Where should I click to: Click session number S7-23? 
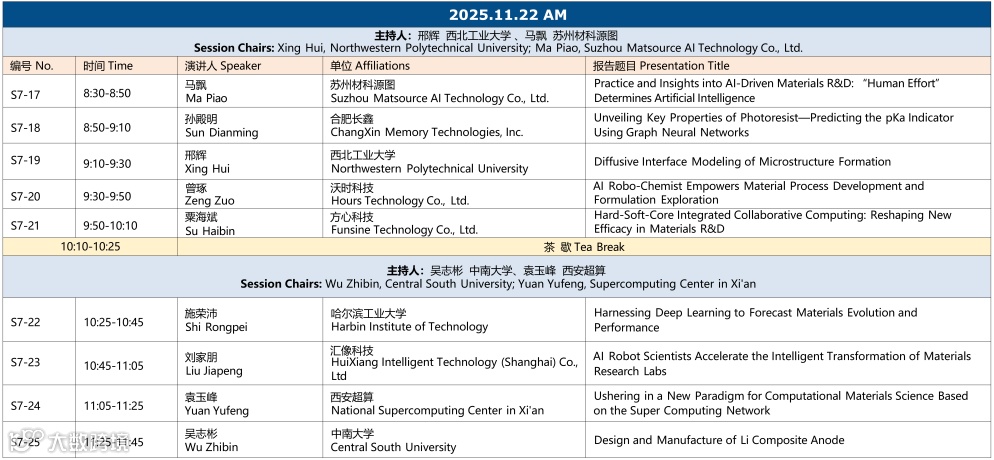coord(25,362)
